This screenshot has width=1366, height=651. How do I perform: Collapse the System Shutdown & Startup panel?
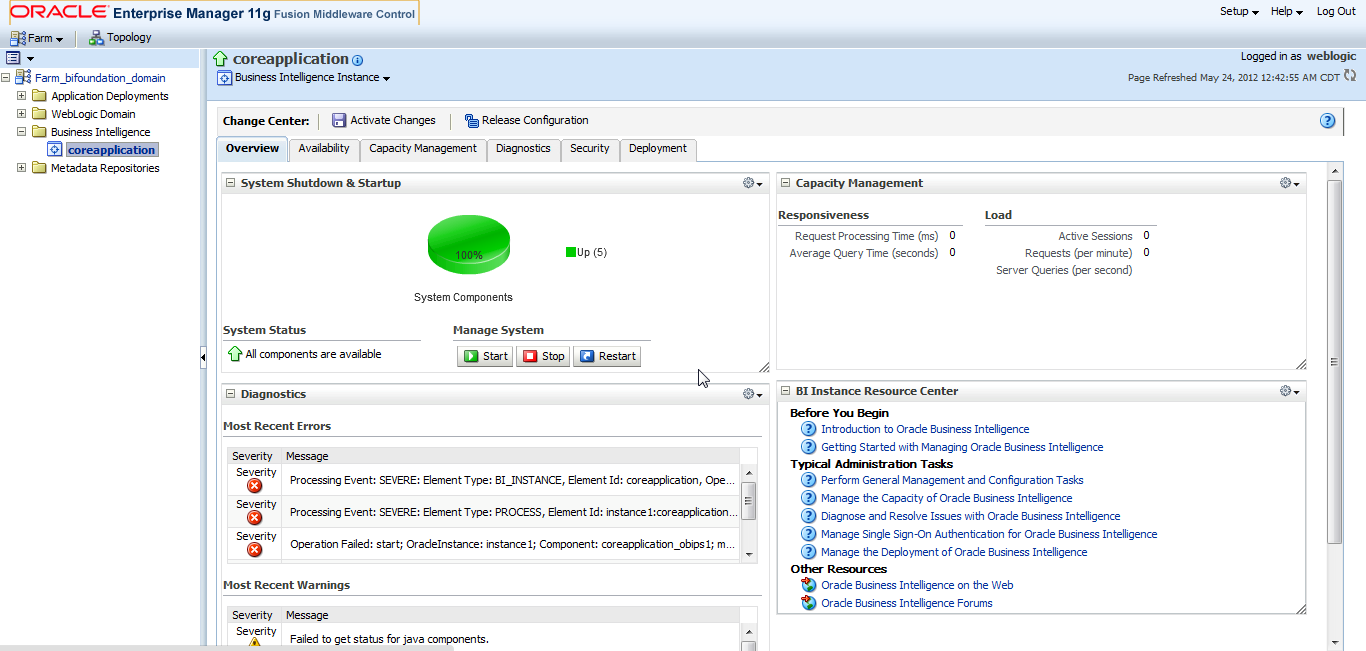click(230, 183)
